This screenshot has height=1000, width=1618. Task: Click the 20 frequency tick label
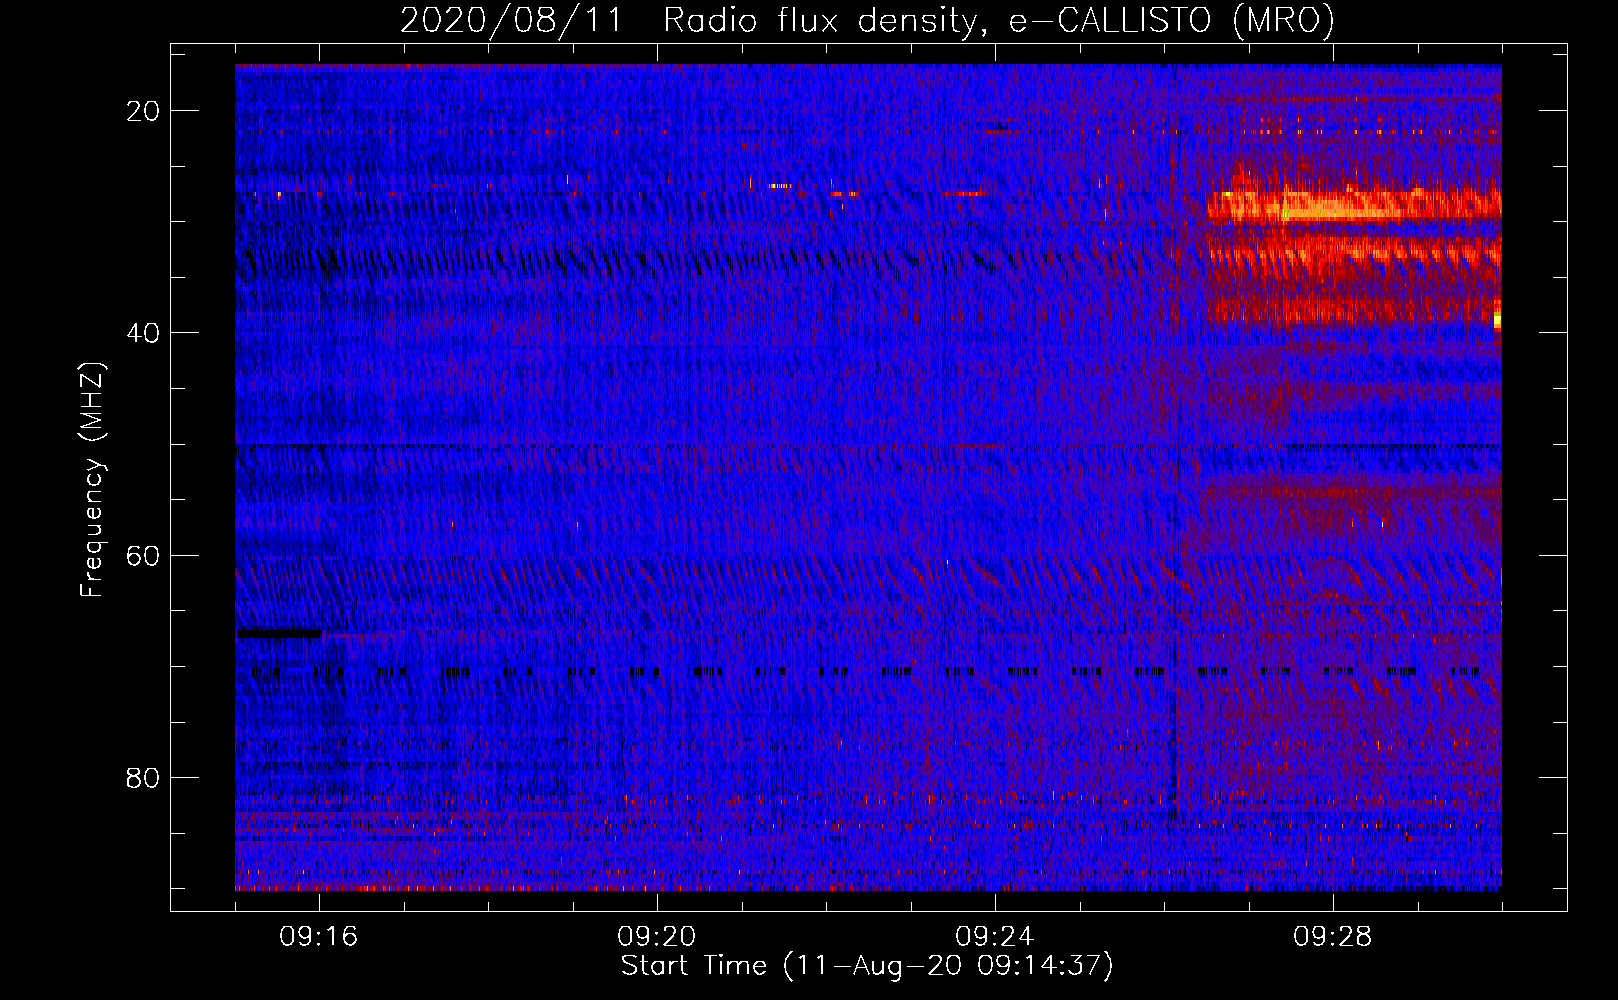144,111
